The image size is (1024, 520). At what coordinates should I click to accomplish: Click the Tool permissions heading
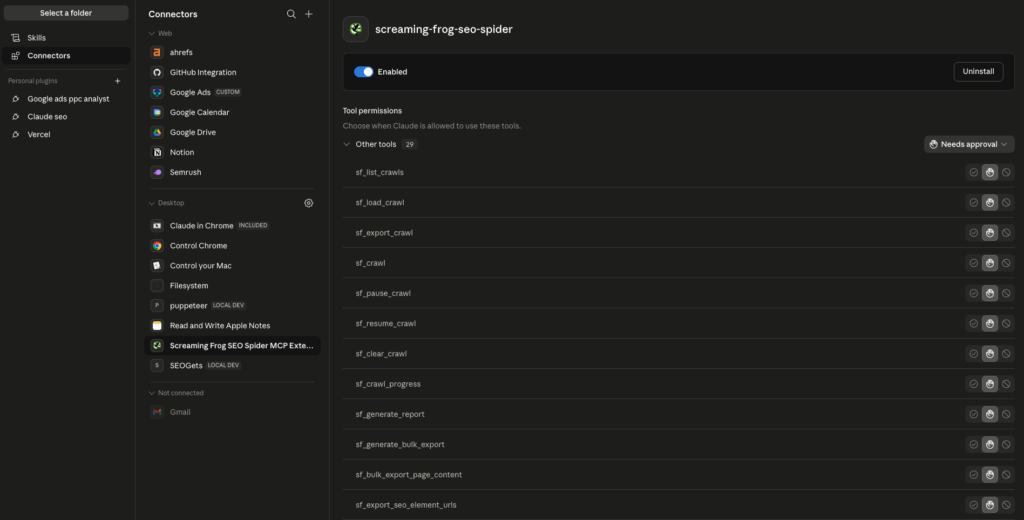(x=372, y=111)
